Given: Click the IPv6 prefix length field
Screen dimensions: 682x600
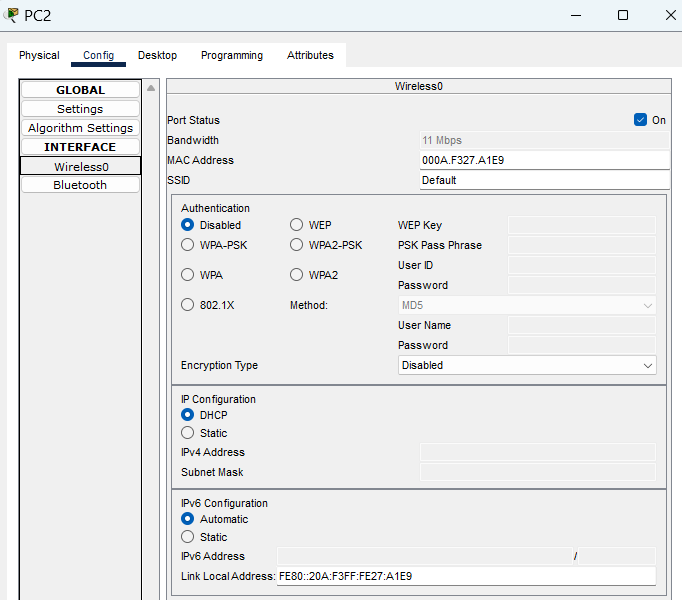Looking at the screenshot, I should coord(617,556).
